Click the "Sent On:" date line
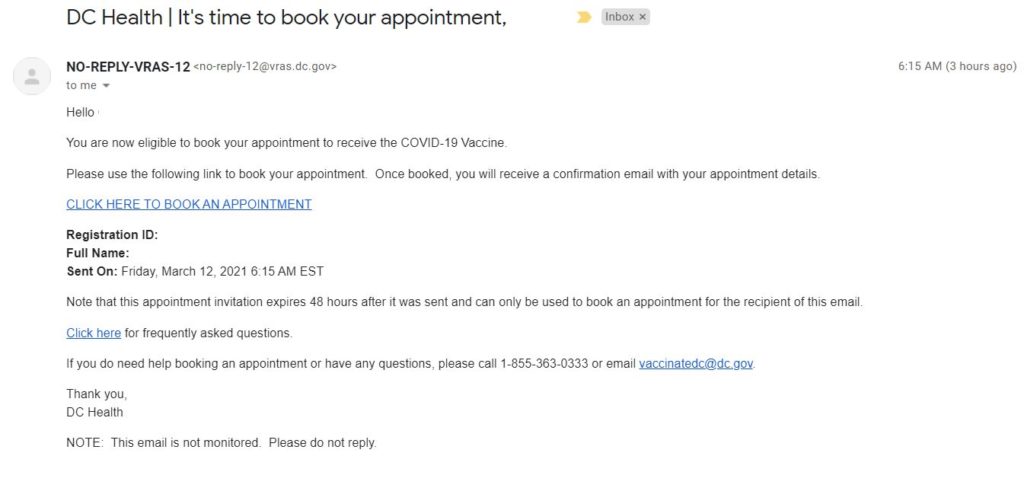The height and width of the screenshot is (488, 1024). (x=195, y=271)
